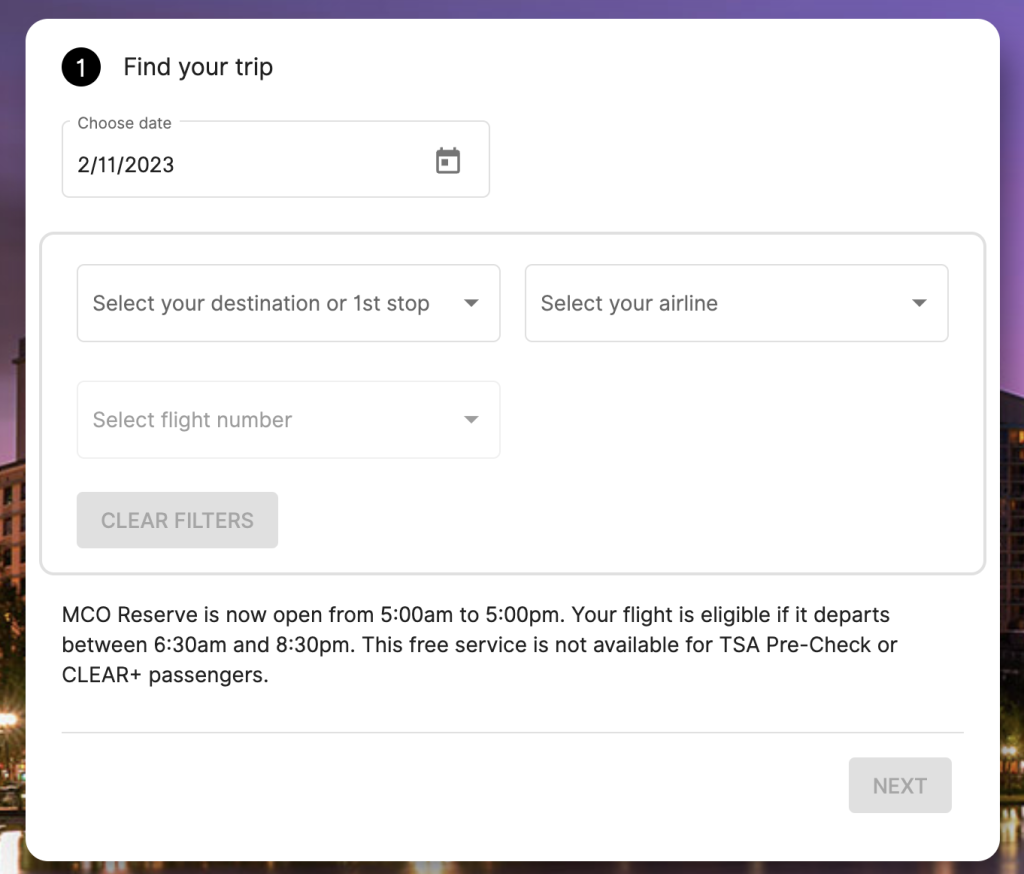Click the flight number field's dropdown arrow

[471, 419]
